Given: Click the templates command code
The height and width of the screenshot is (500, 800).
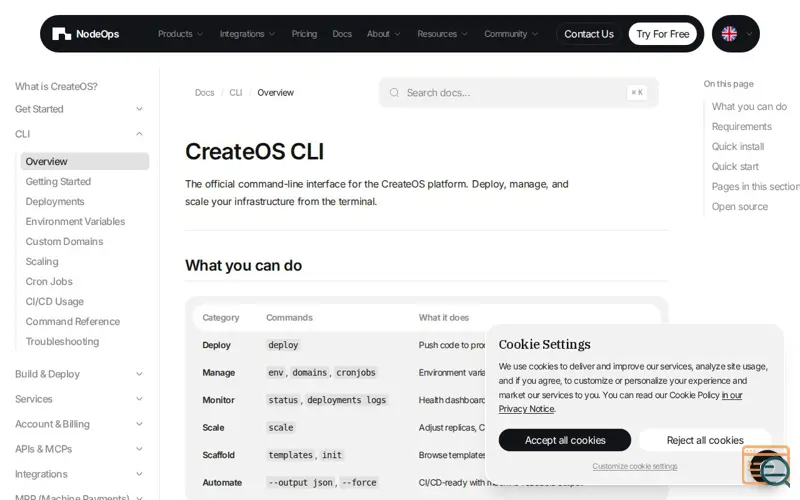Looking at the screenshot, I should [x=290, y=455].
